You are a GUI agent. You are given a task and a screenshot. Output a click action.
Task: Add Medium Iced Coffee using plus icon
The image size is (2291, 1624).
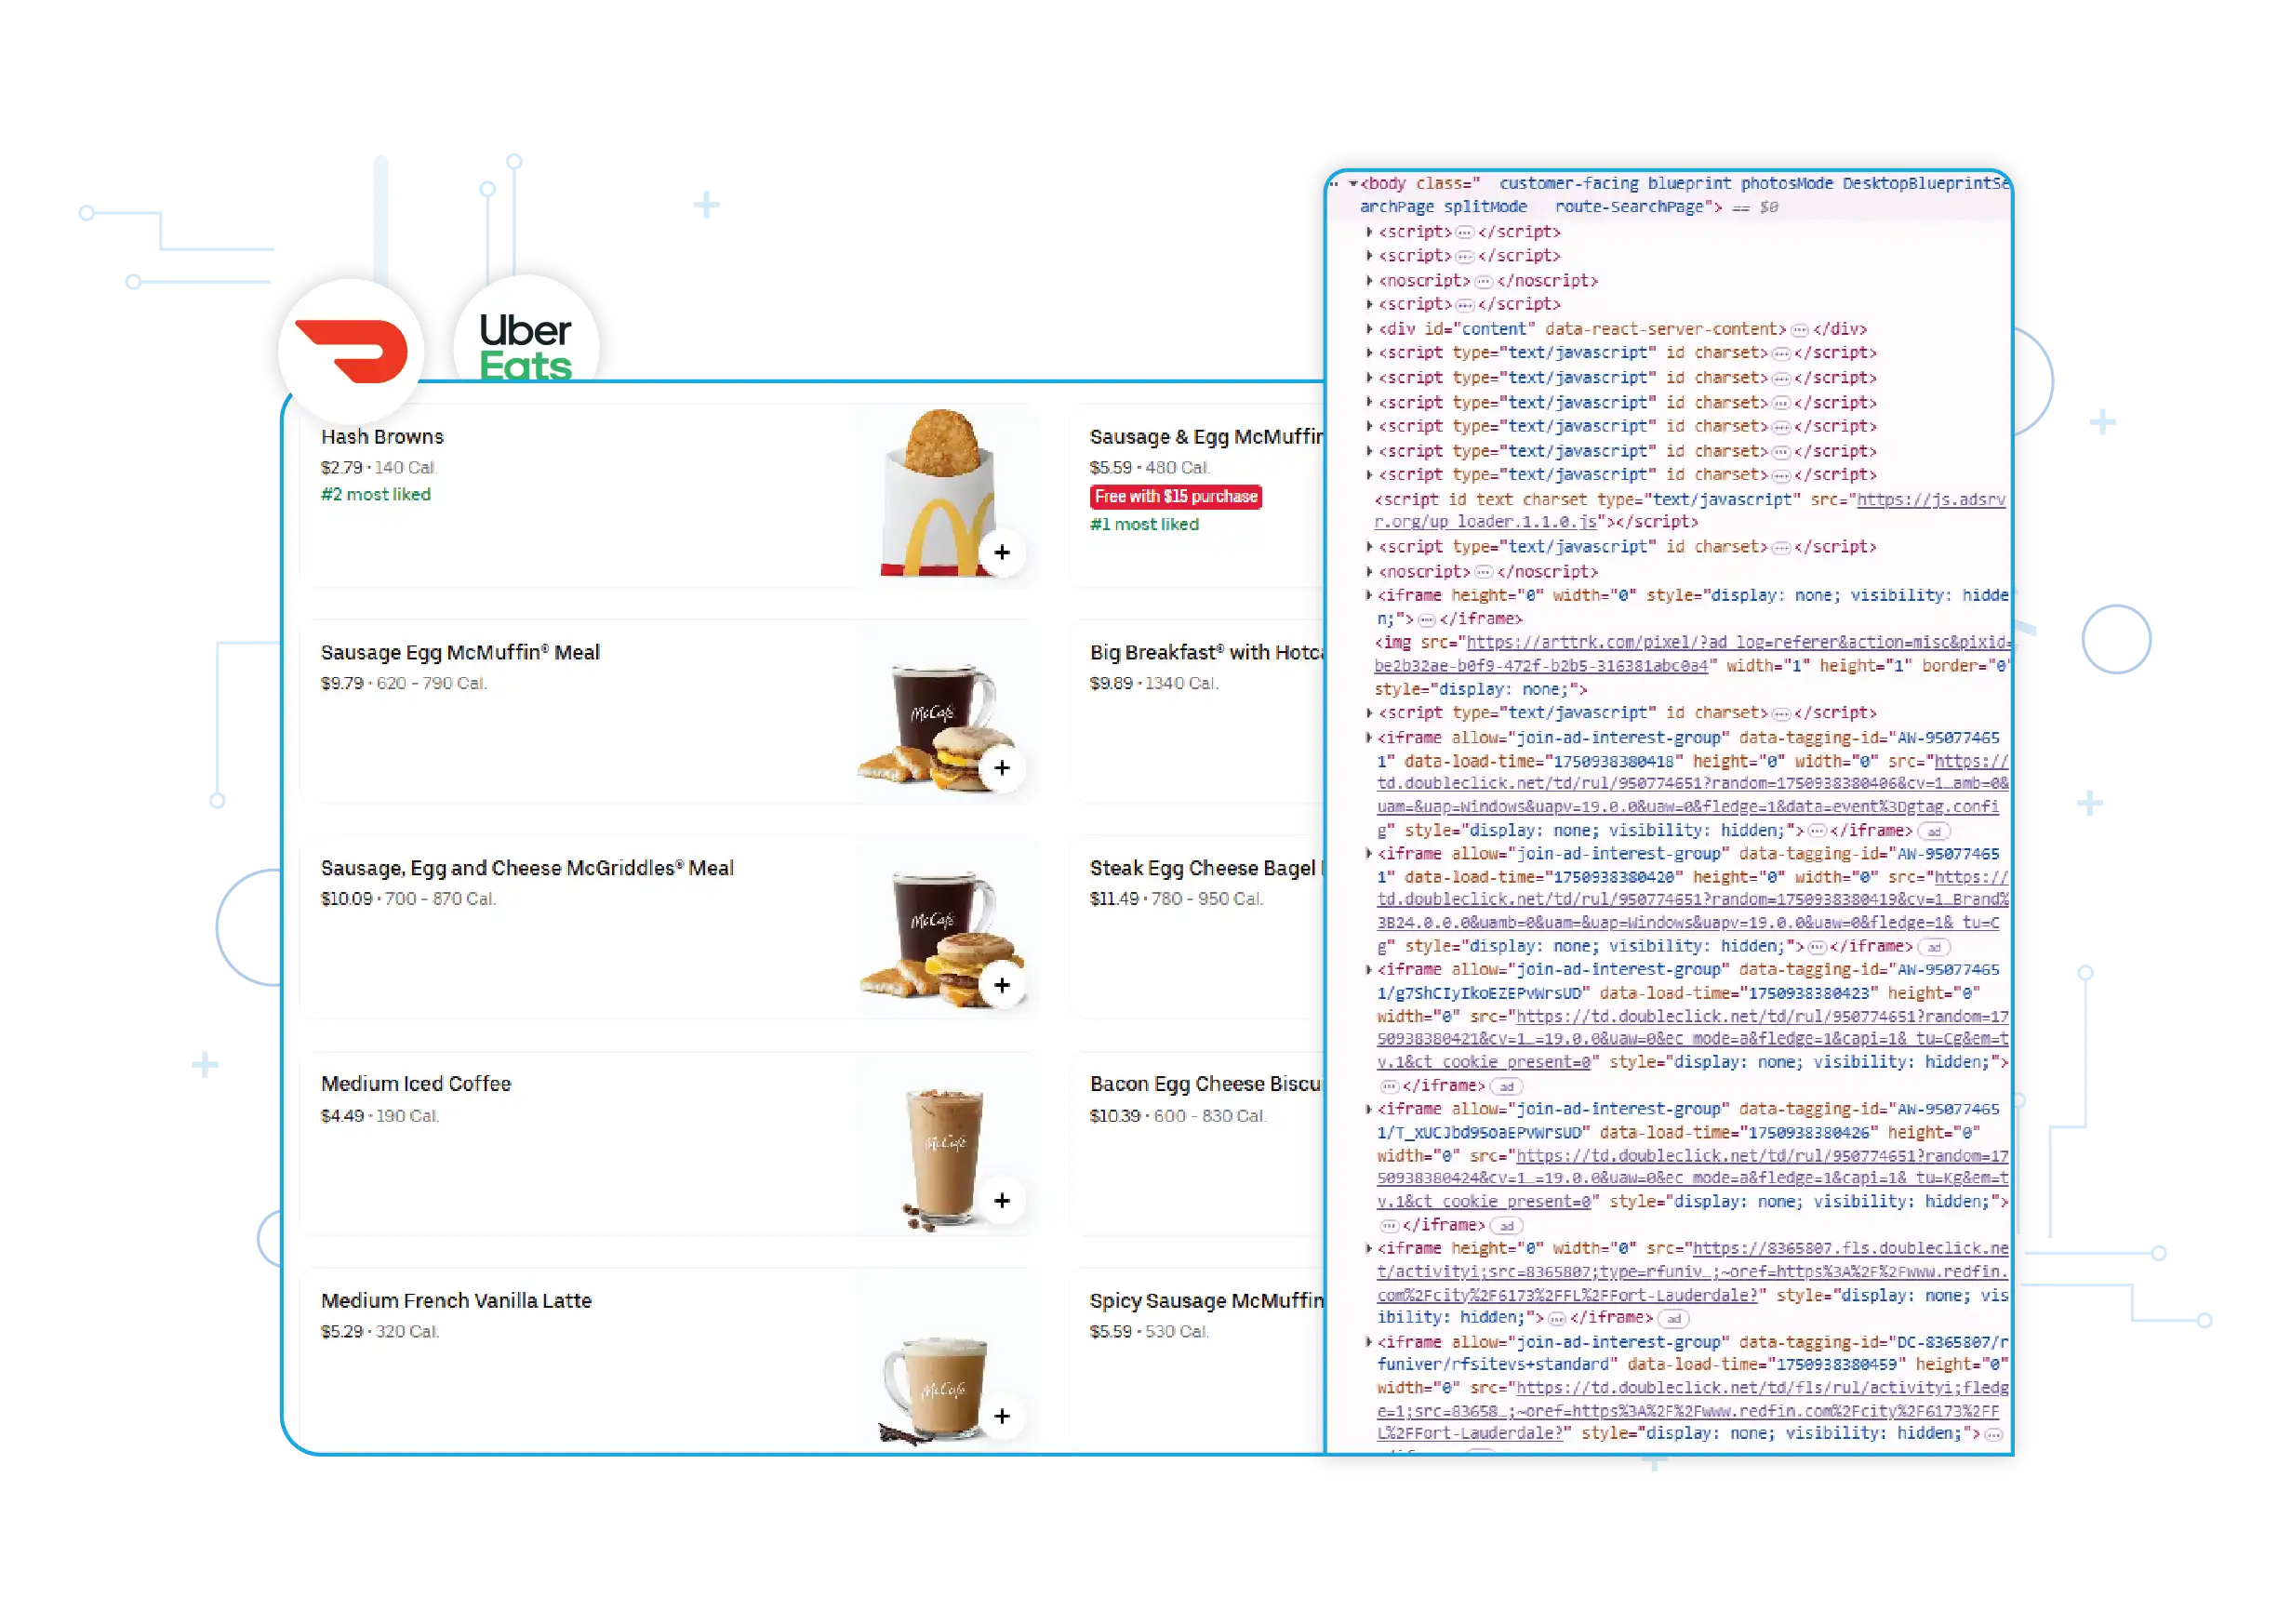point(1003,1200)
